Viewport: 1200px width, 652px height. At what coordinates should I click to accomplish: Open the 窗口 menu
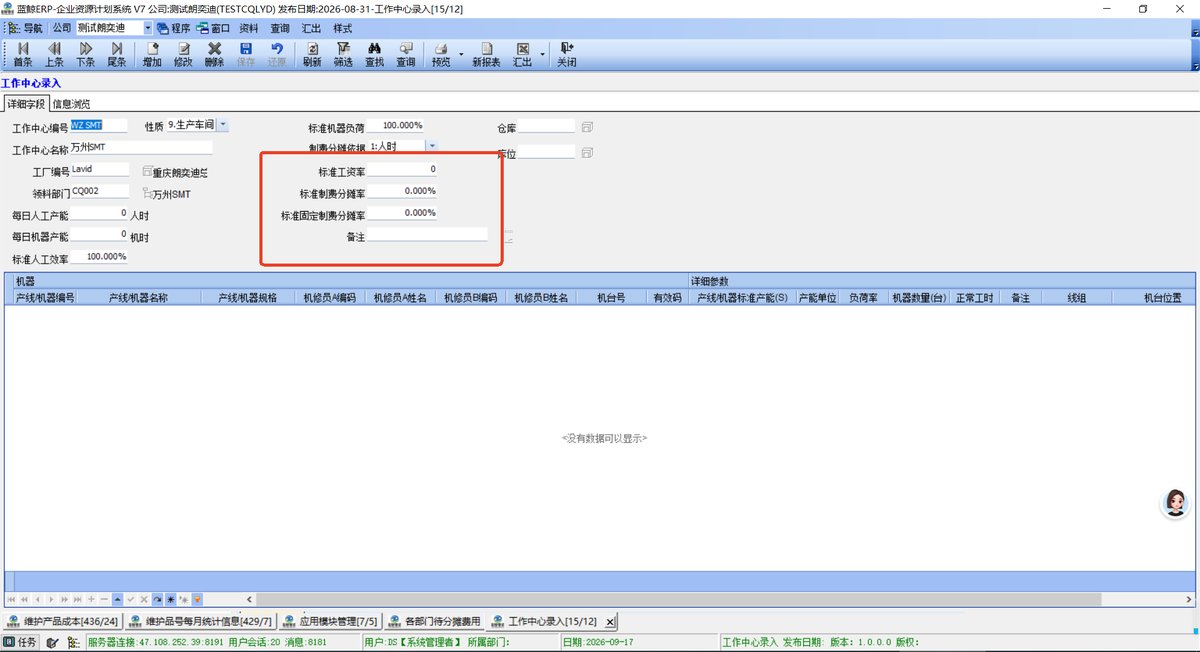click(x=213, y=28)
